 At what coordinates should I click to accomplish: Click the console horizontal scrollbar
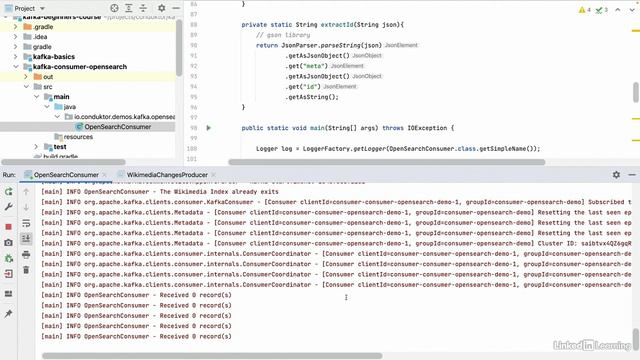(212, 356)
